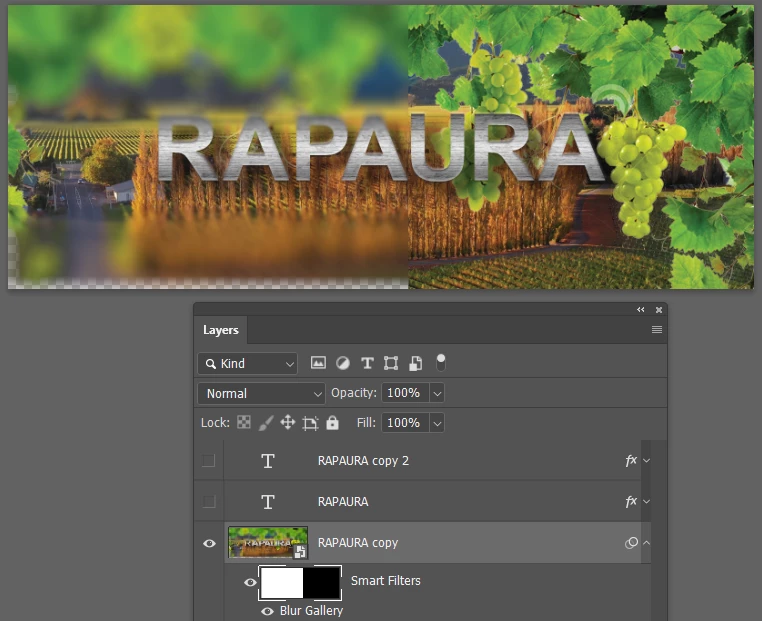The width and height of the screenshot is (762, 621).
Task: Hide the Blur Gallery filter
Action: pos(267,611)
